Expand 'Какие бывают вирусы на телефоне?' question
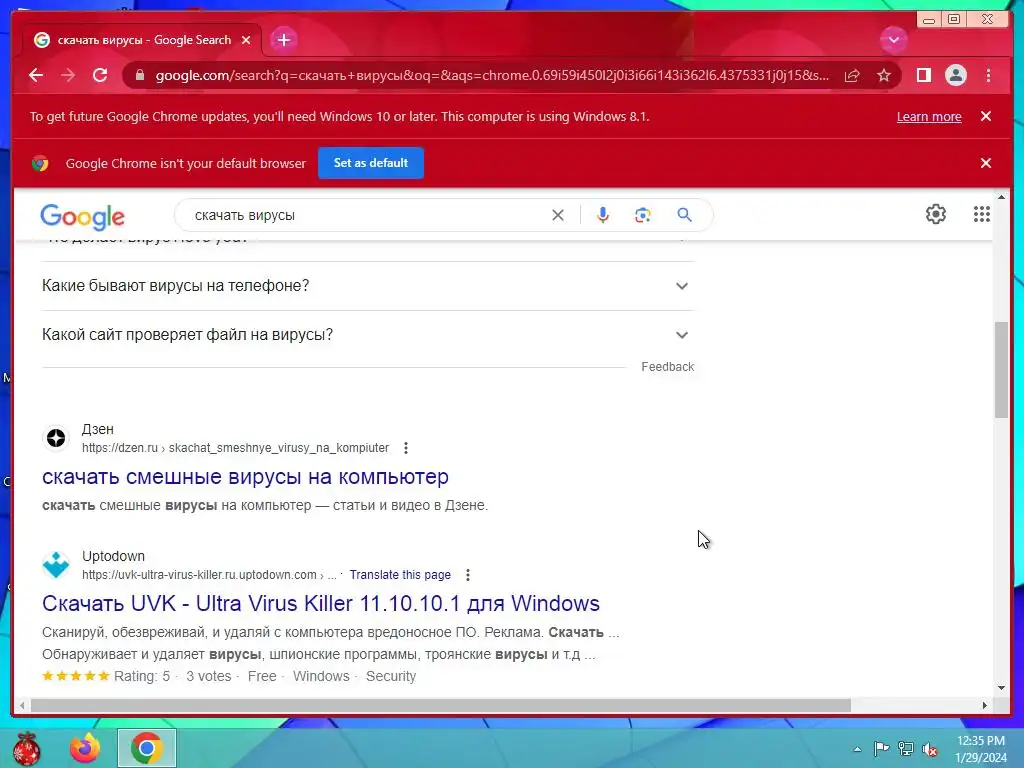 click(368, 286)
